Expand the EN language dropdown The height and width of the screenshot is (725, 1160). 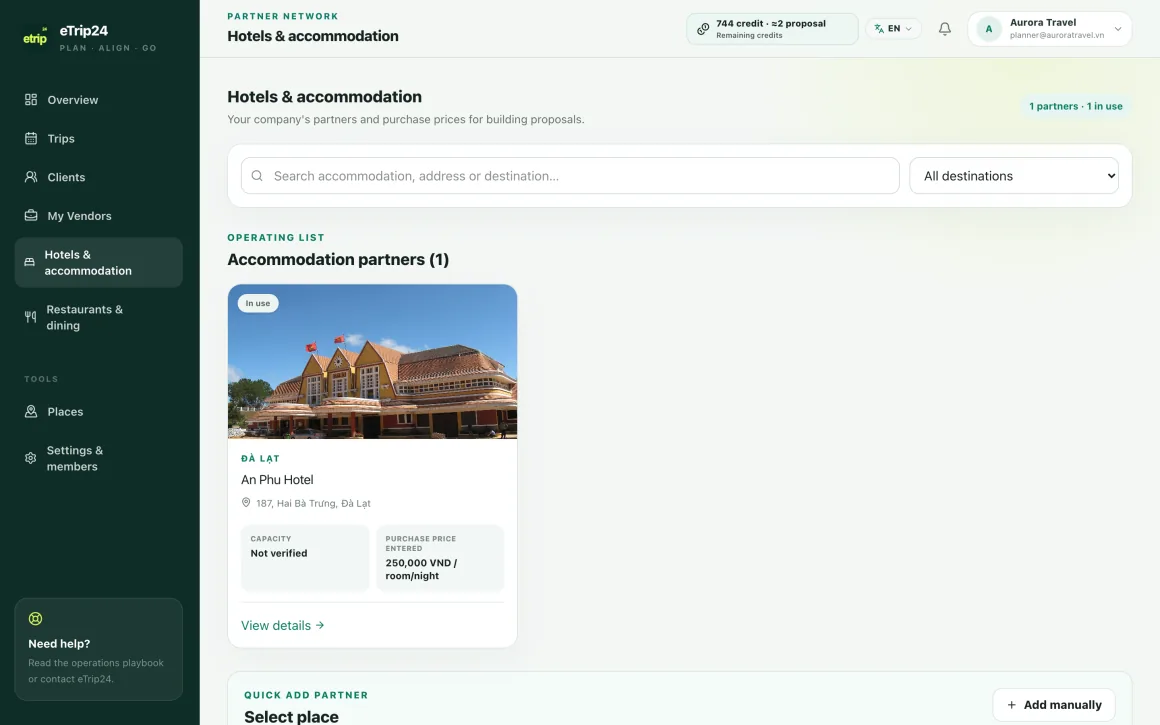coord(894,29)
